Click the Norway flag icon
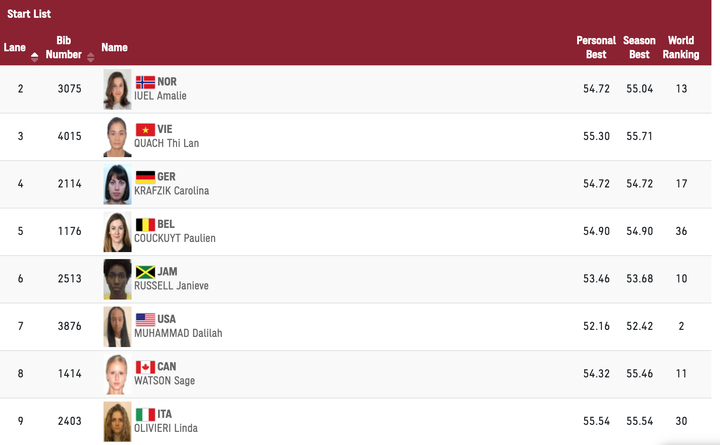Image resolution: width=720 pixels, height=445 pixels. 145,82
